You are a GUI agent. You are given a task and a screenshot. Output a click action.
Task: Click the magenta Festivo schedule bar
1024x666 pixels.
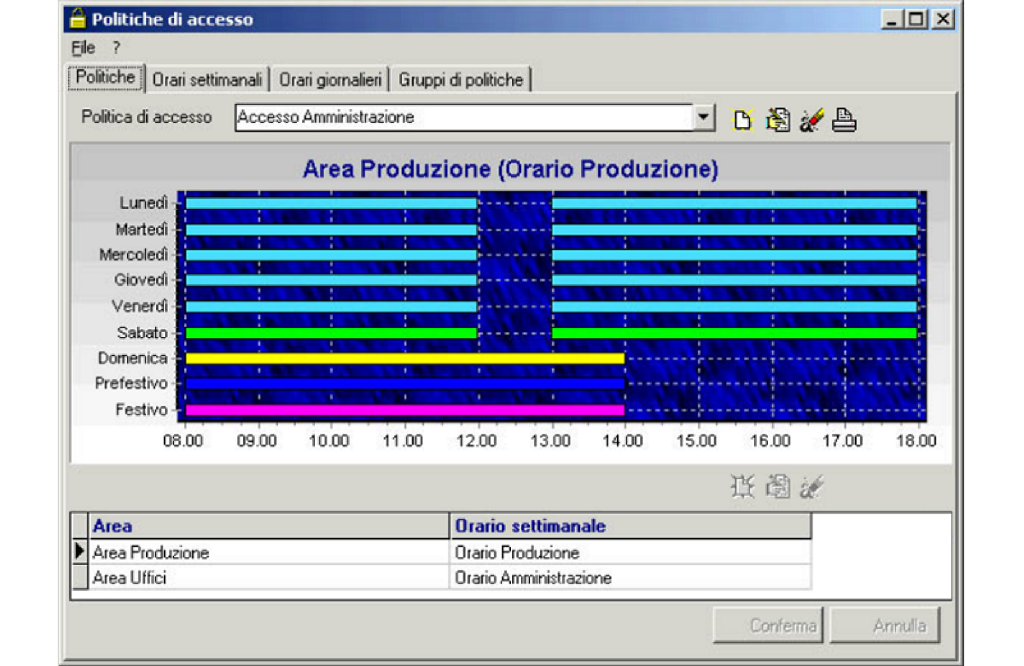click(x=404, y=410)
